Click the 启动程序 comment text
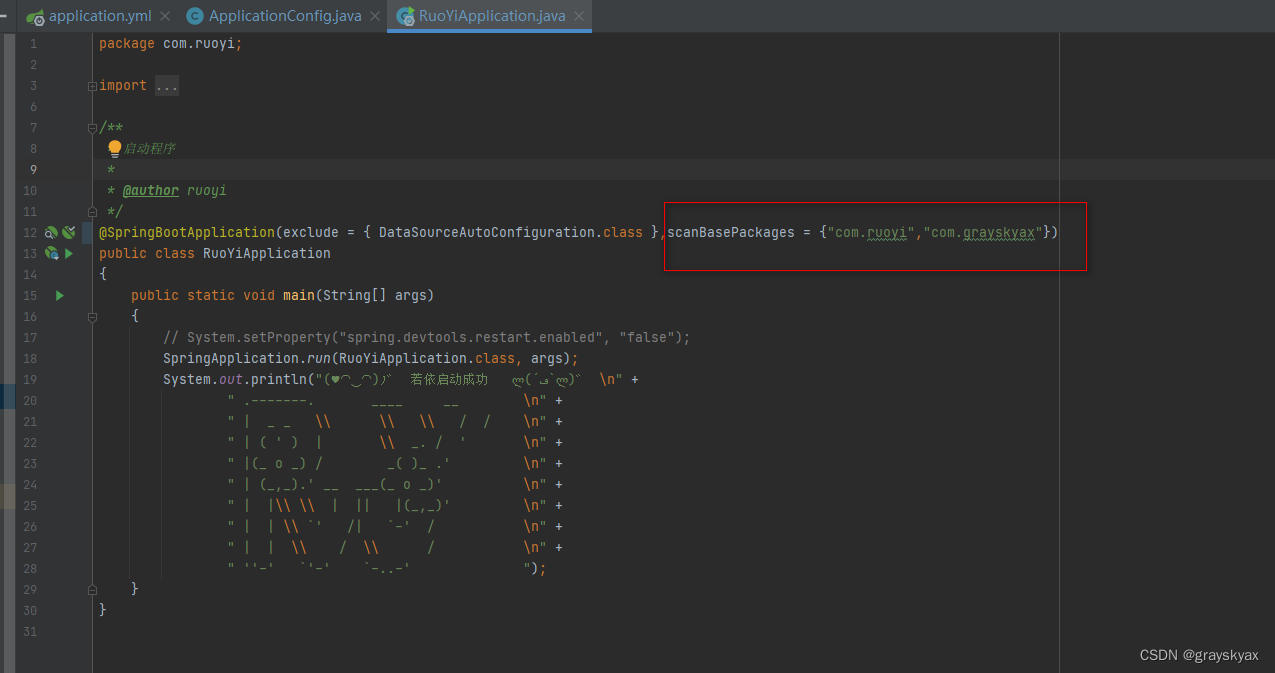This screenshot has width=1275, height=673. click(149, 148)
